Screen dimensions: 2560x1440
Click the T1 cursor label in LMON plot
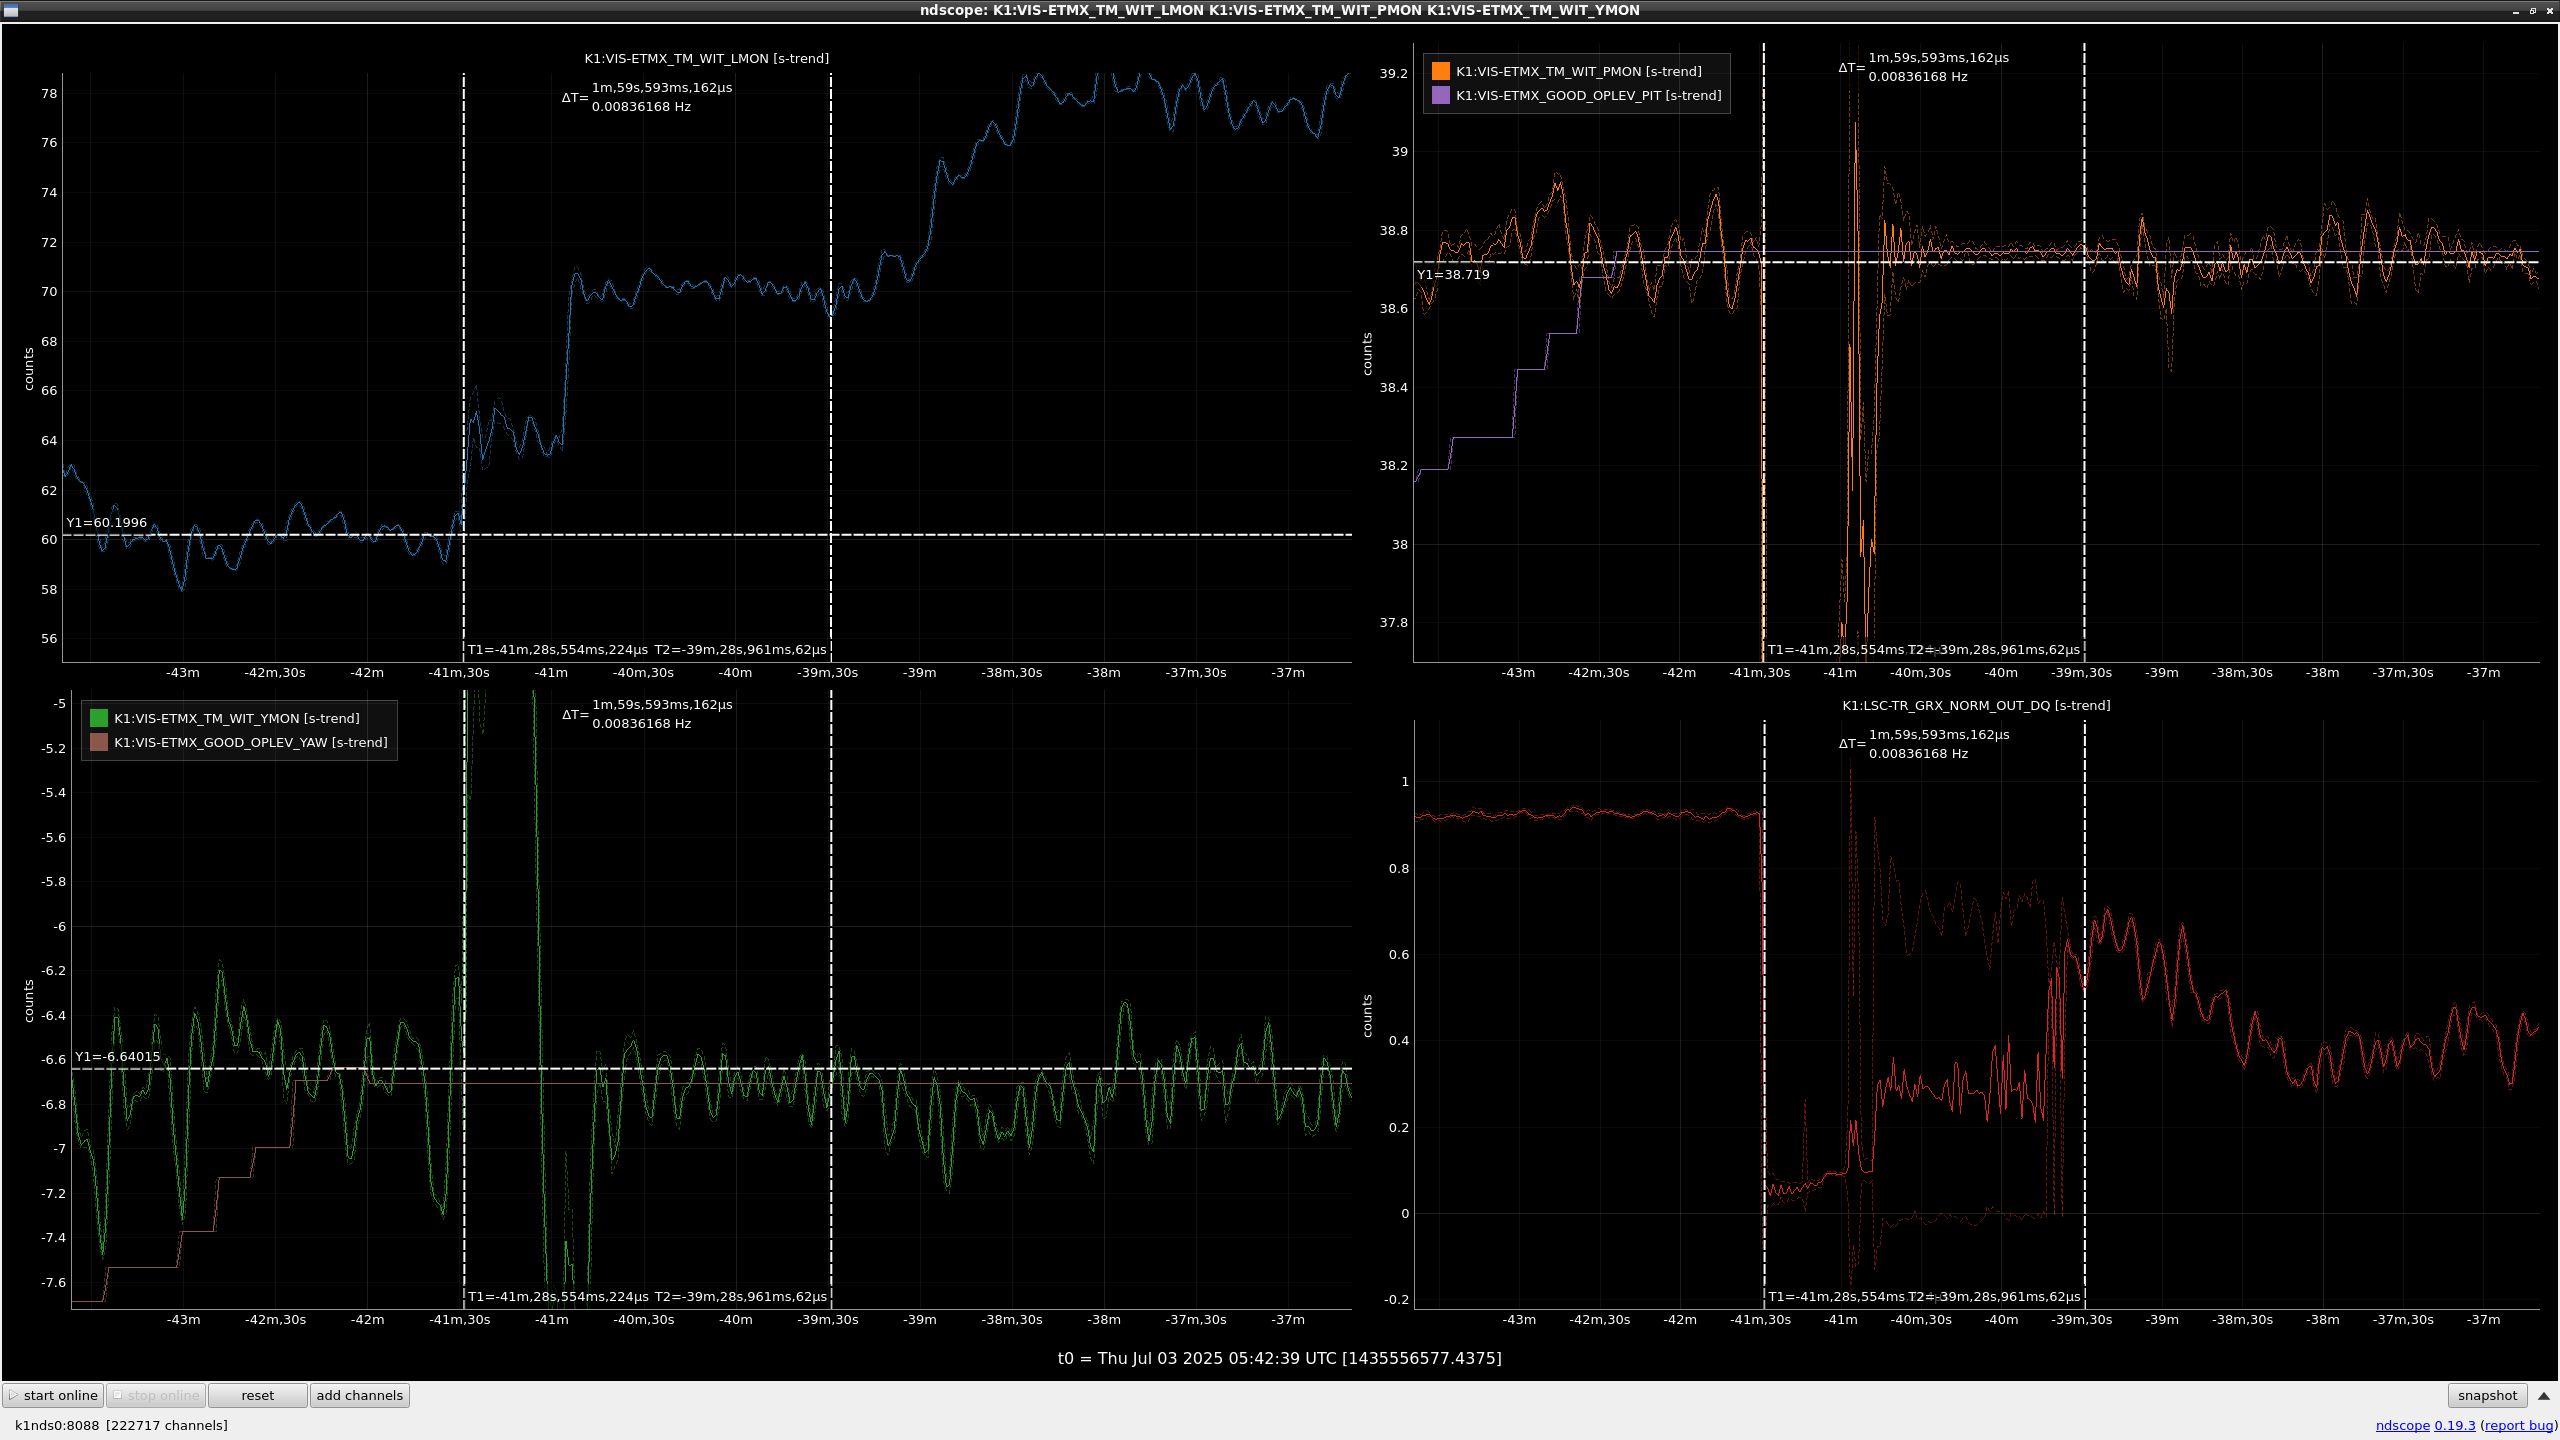pos(558,649)
